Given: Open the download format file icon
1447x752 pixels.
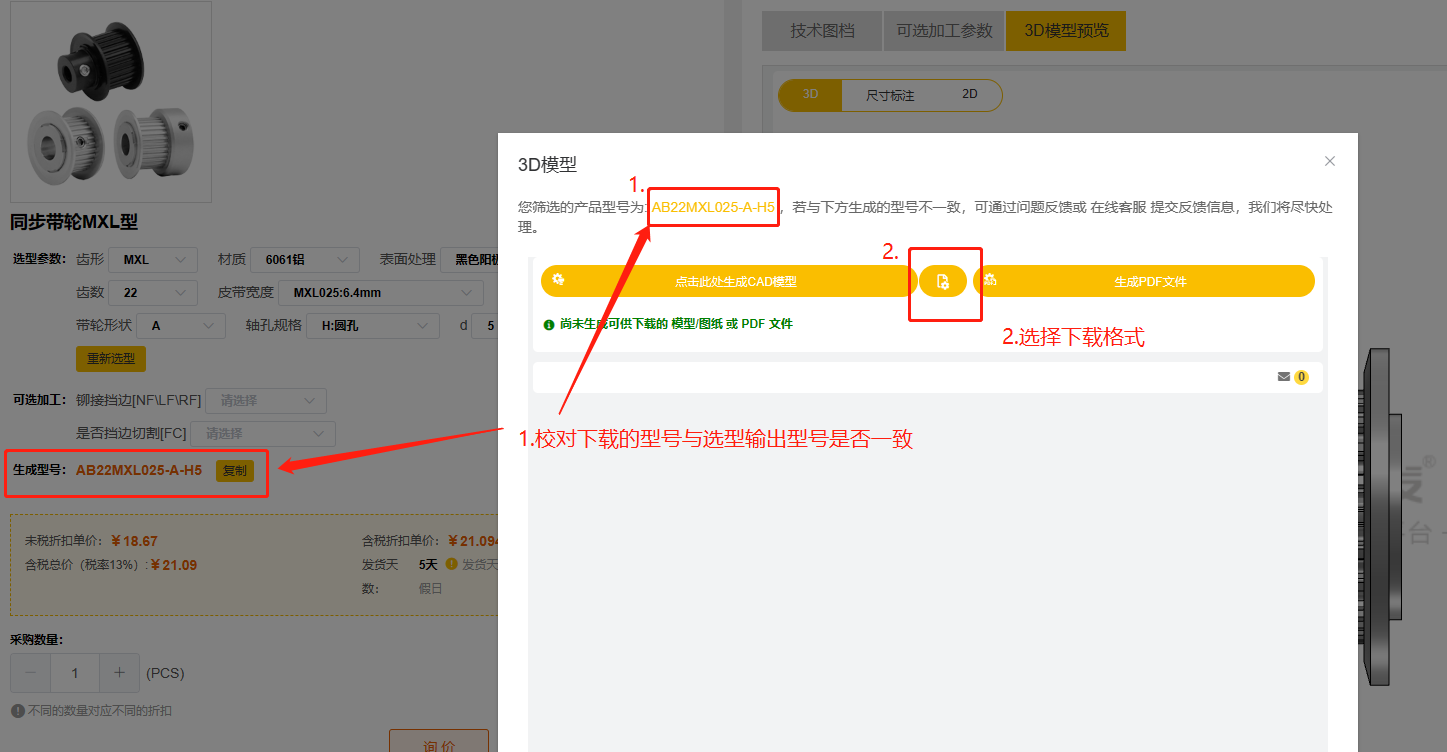Looking at the screenshot, I should (x=943, y=281).
